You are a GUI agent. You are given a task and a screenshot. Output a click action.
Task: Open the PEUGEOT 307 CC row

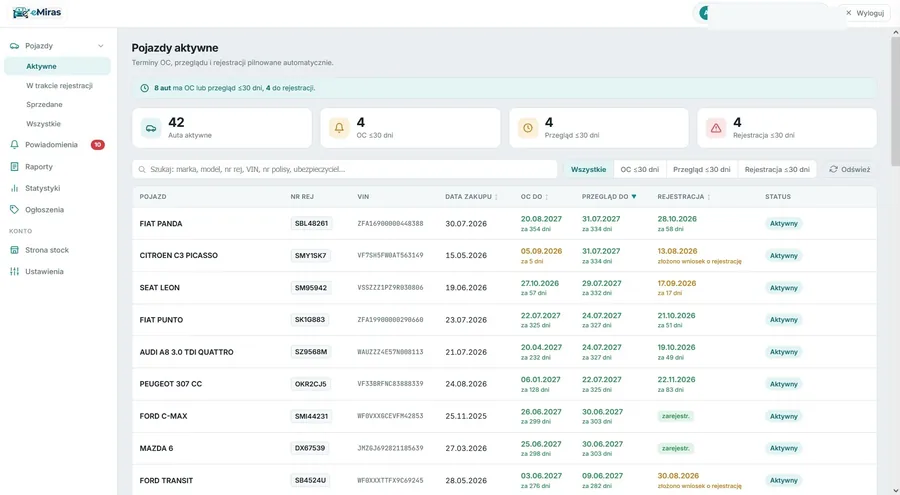click(504, 384)
